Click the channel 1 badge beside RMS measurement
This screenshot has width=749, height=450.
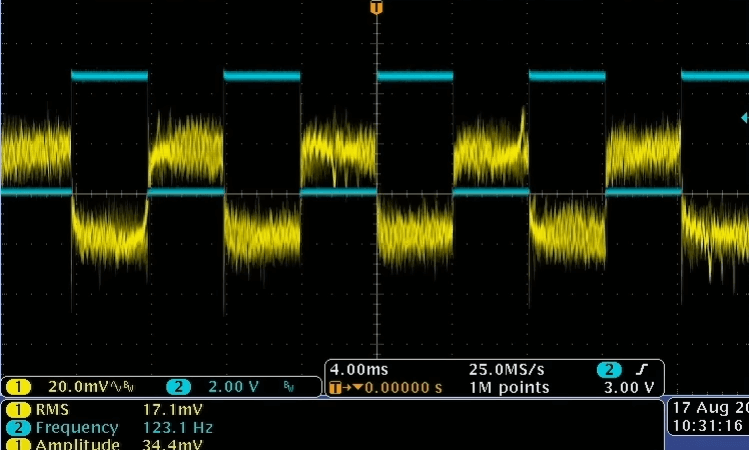pos(17,409)
